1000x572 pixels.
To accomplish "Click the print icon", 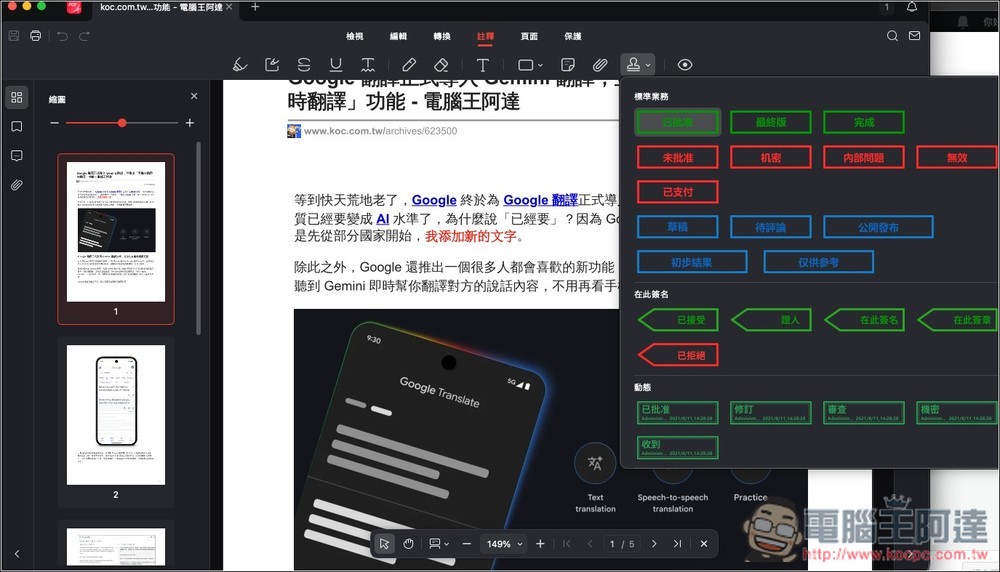I will [36, 36].
